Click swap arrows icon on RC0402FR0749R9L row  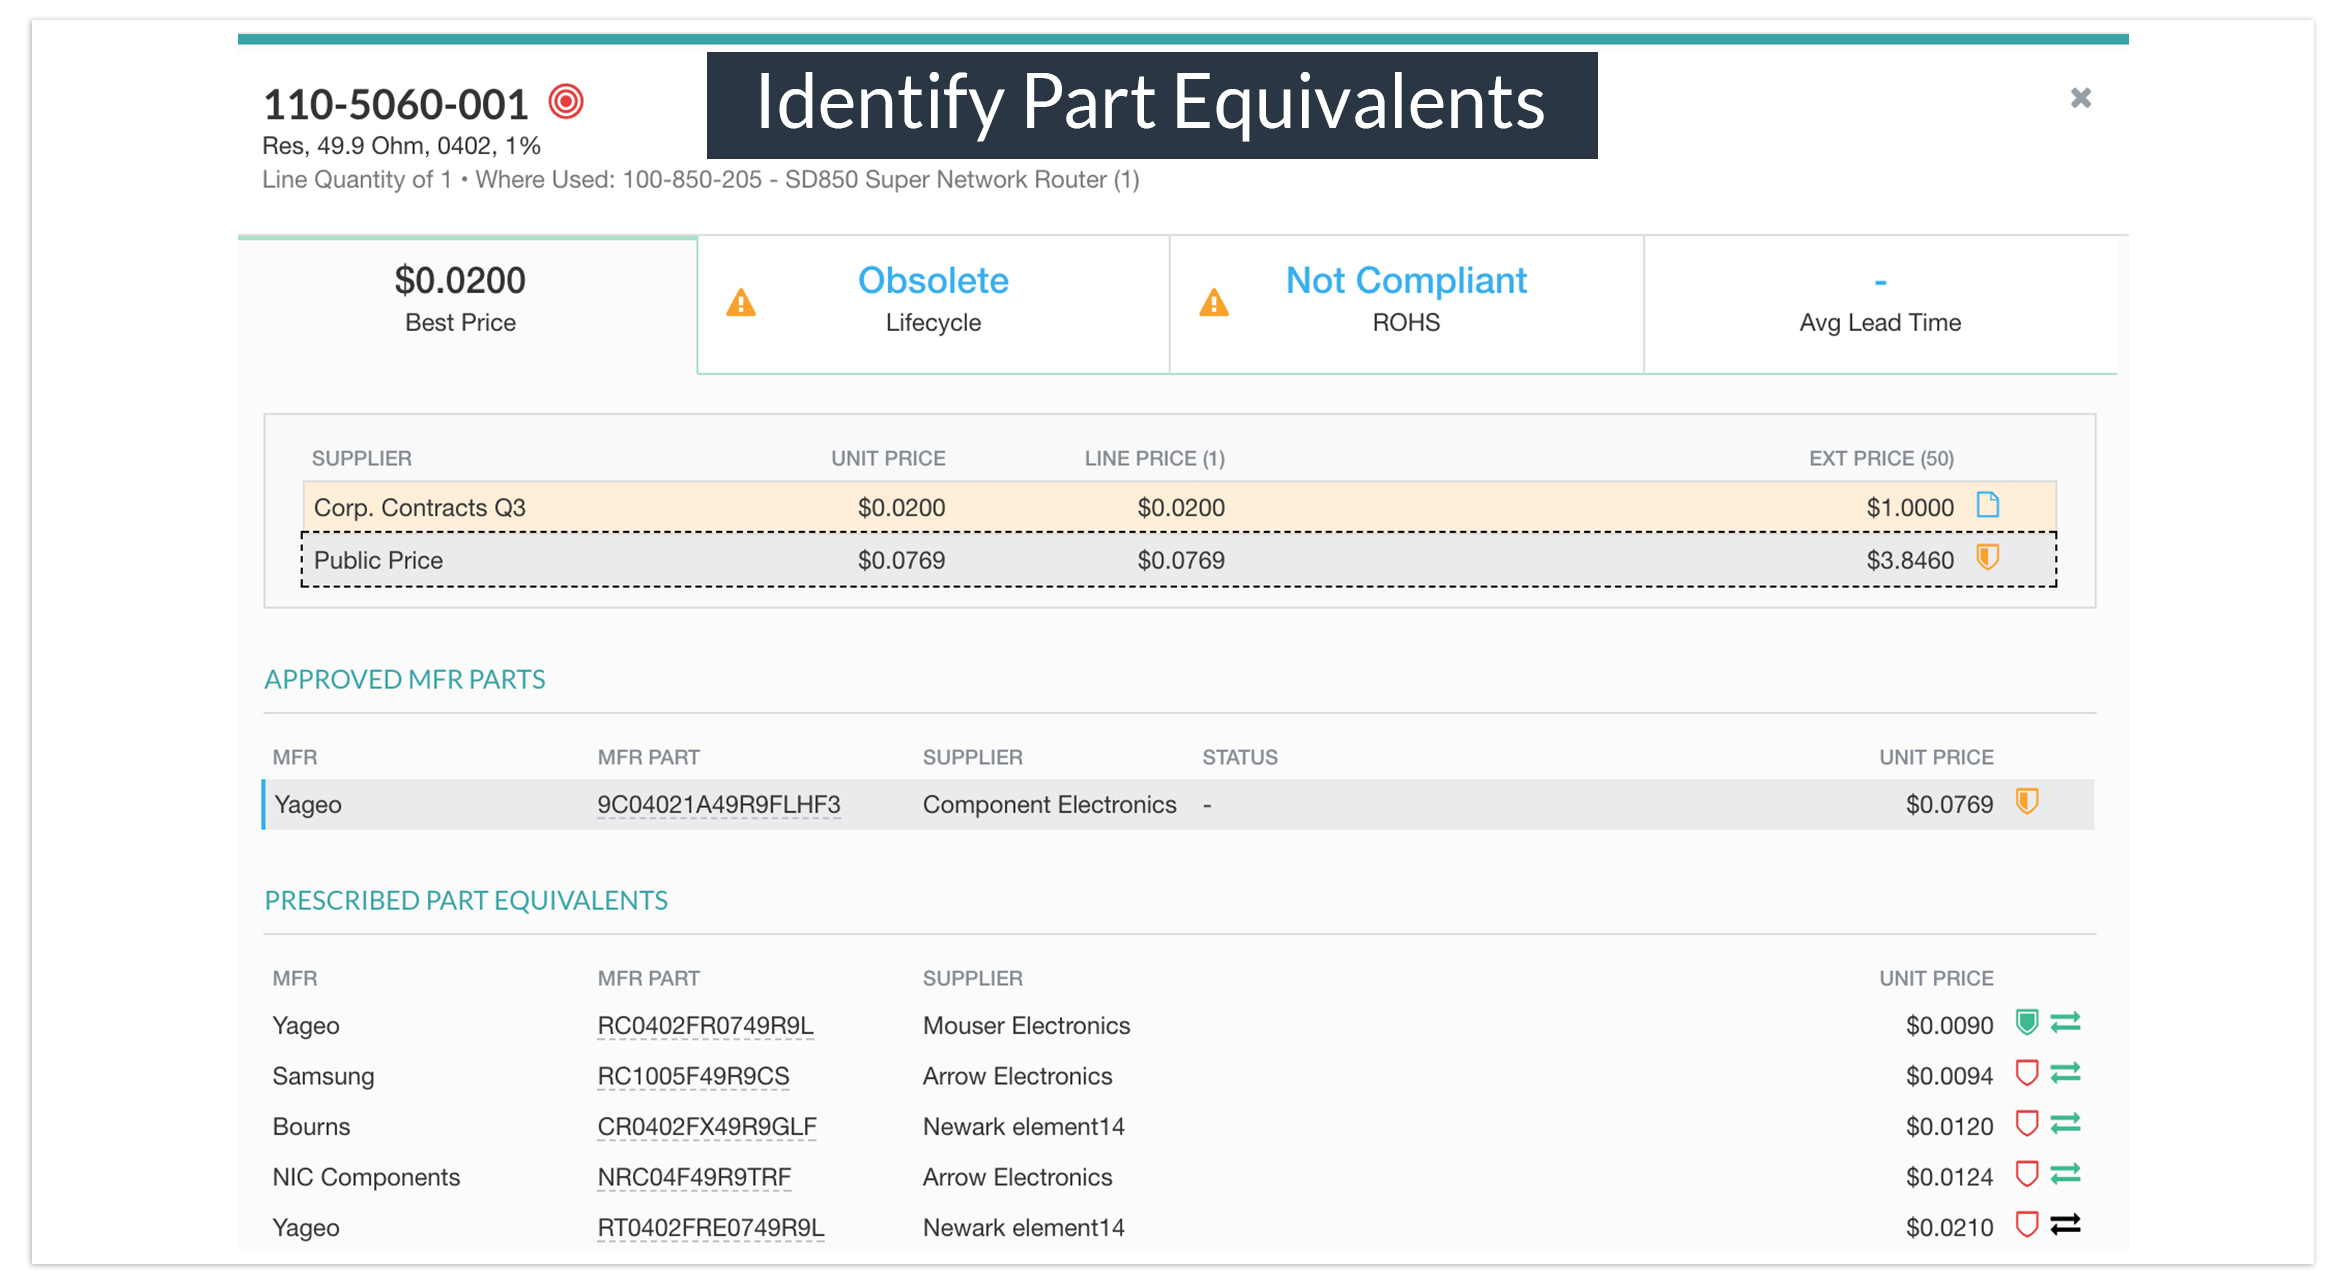pyautogui.click(x=2066, y=1022)
